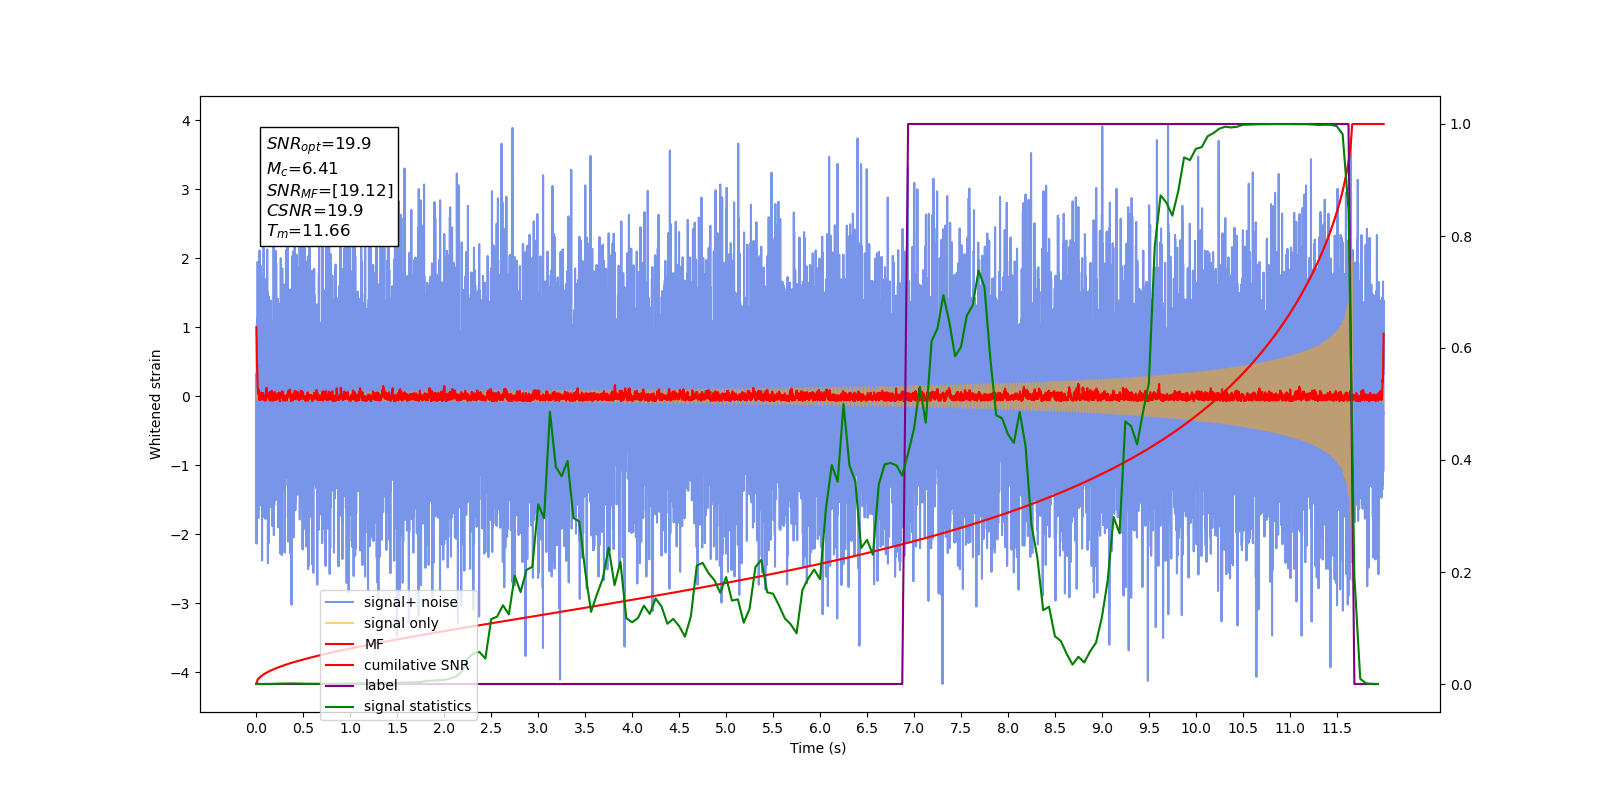Click the left y-axis tick label −3
1600x800 pixels.
click(180, 604)
